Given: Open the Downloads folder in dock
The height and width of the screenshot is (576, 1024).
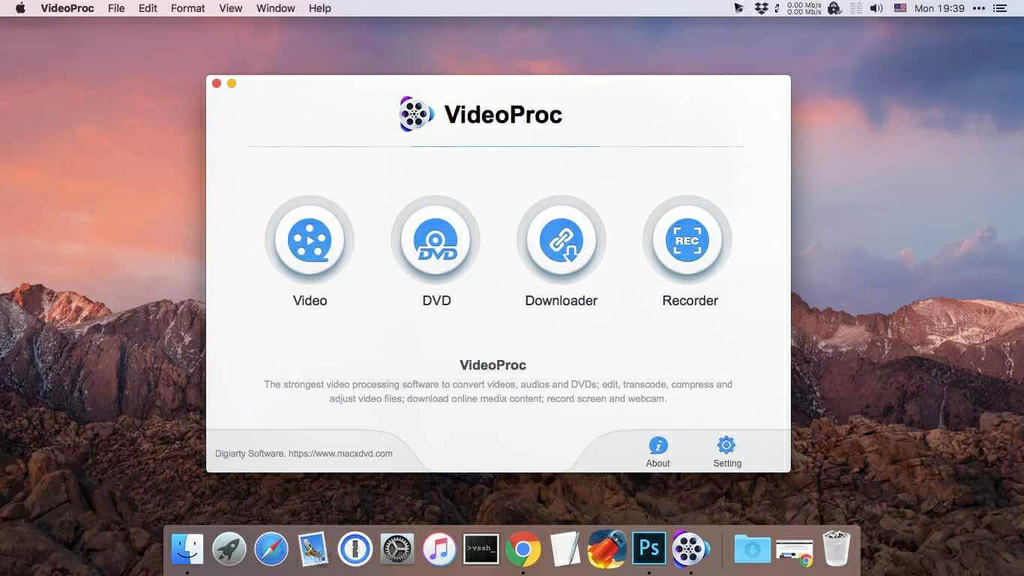Looking at the screenshot, I should pos(752,549).
